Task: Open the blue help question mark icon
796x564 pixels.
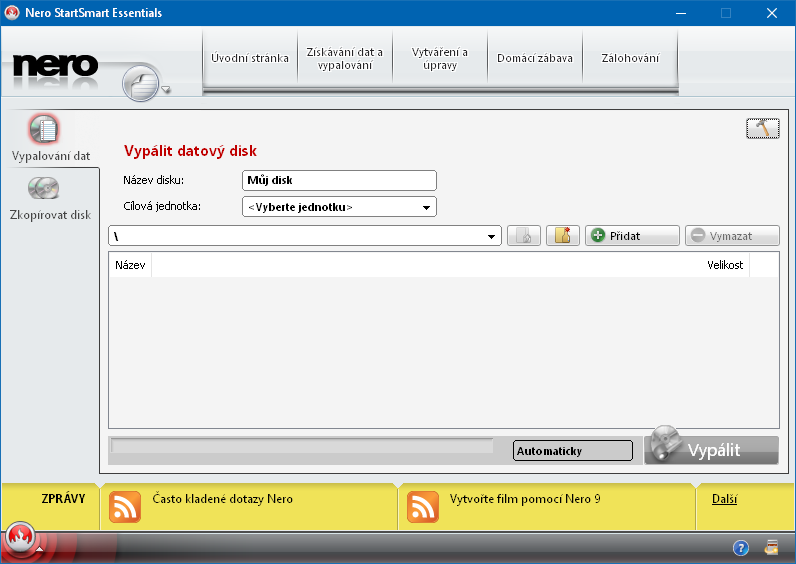Action: [x=741, y=548]
